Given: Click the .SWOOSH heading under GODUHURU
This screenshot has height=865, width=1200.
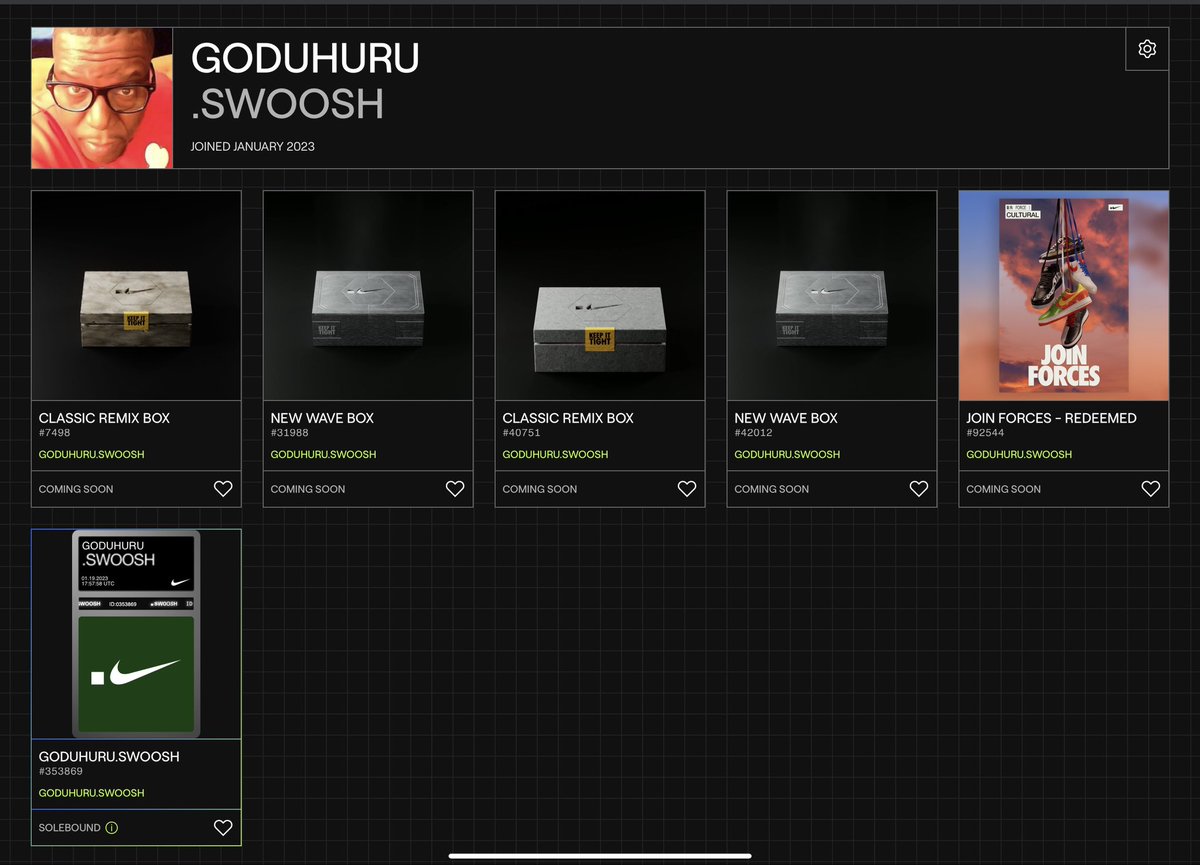Looking at the screenshot, I should (288, 104).
